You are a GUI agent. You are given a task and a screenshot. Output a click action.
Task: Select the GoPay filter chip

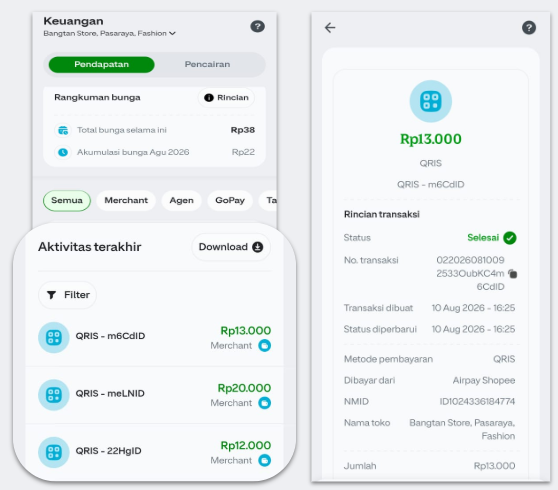(x=230, y=201)
